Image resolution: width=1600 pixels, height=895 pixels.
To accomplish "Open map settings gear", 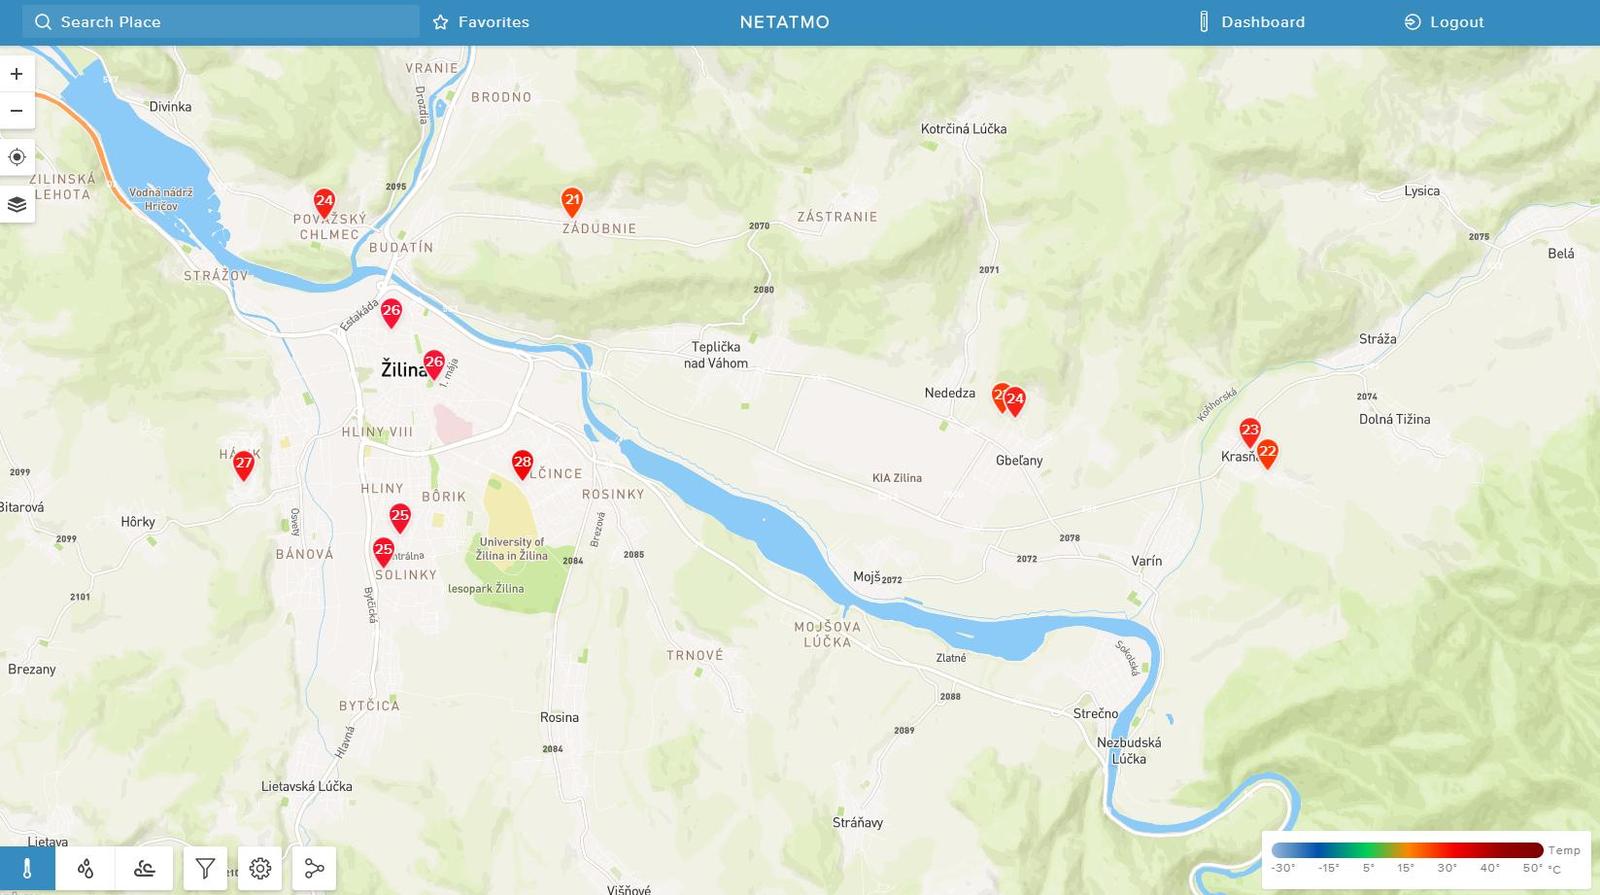I will click(x=260, y=868).
